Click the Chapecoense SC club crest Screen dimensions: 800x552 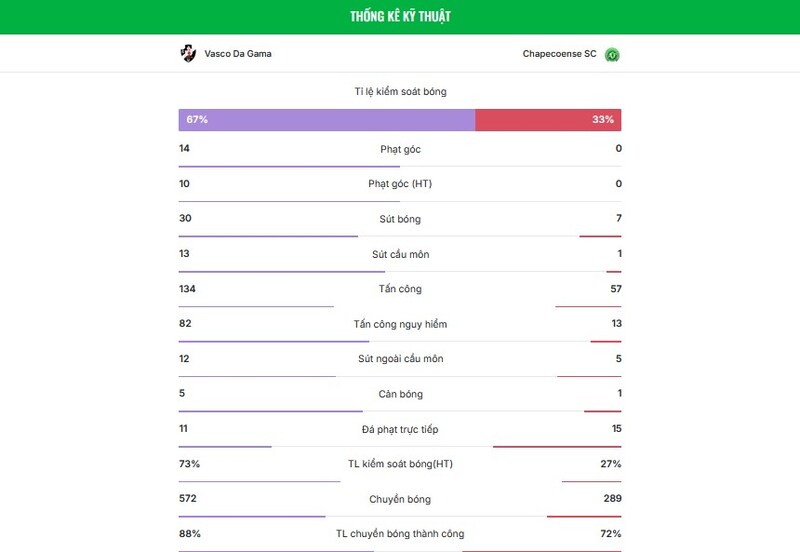click(612, 54)
